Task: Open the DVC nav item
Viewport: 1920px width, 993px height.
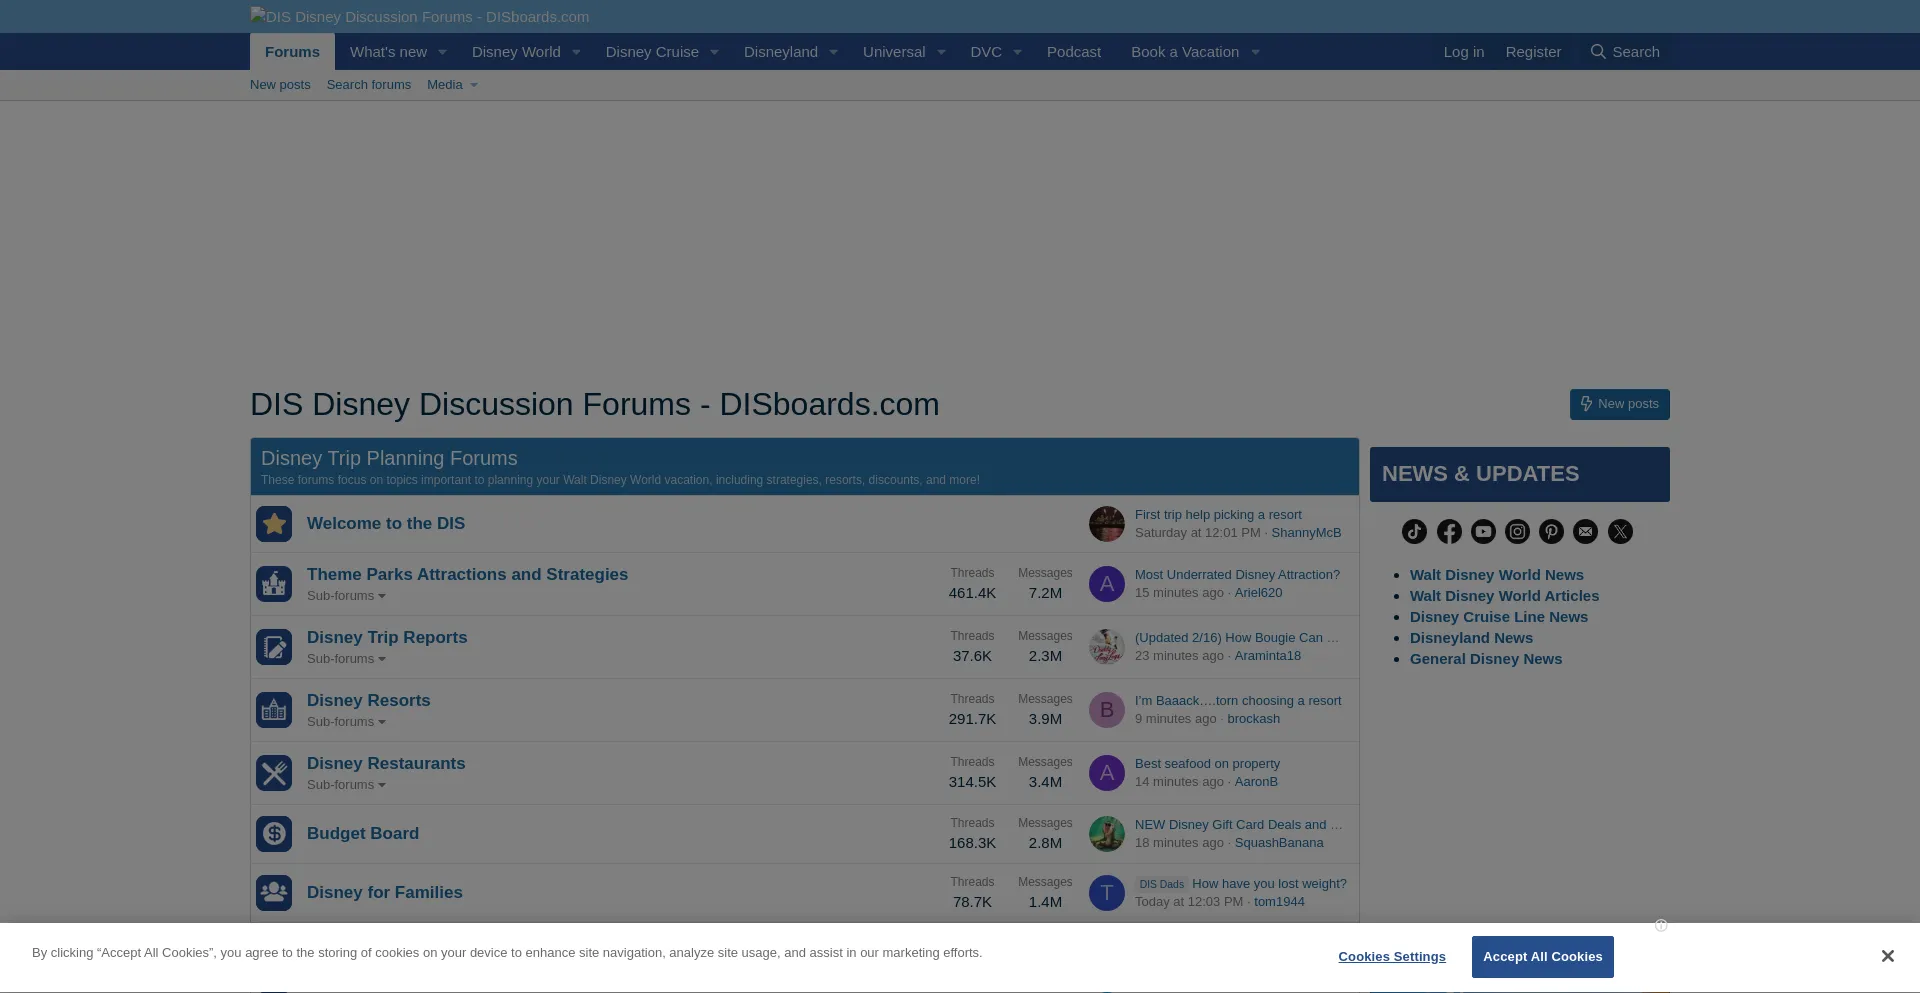Action: [986, 52]
